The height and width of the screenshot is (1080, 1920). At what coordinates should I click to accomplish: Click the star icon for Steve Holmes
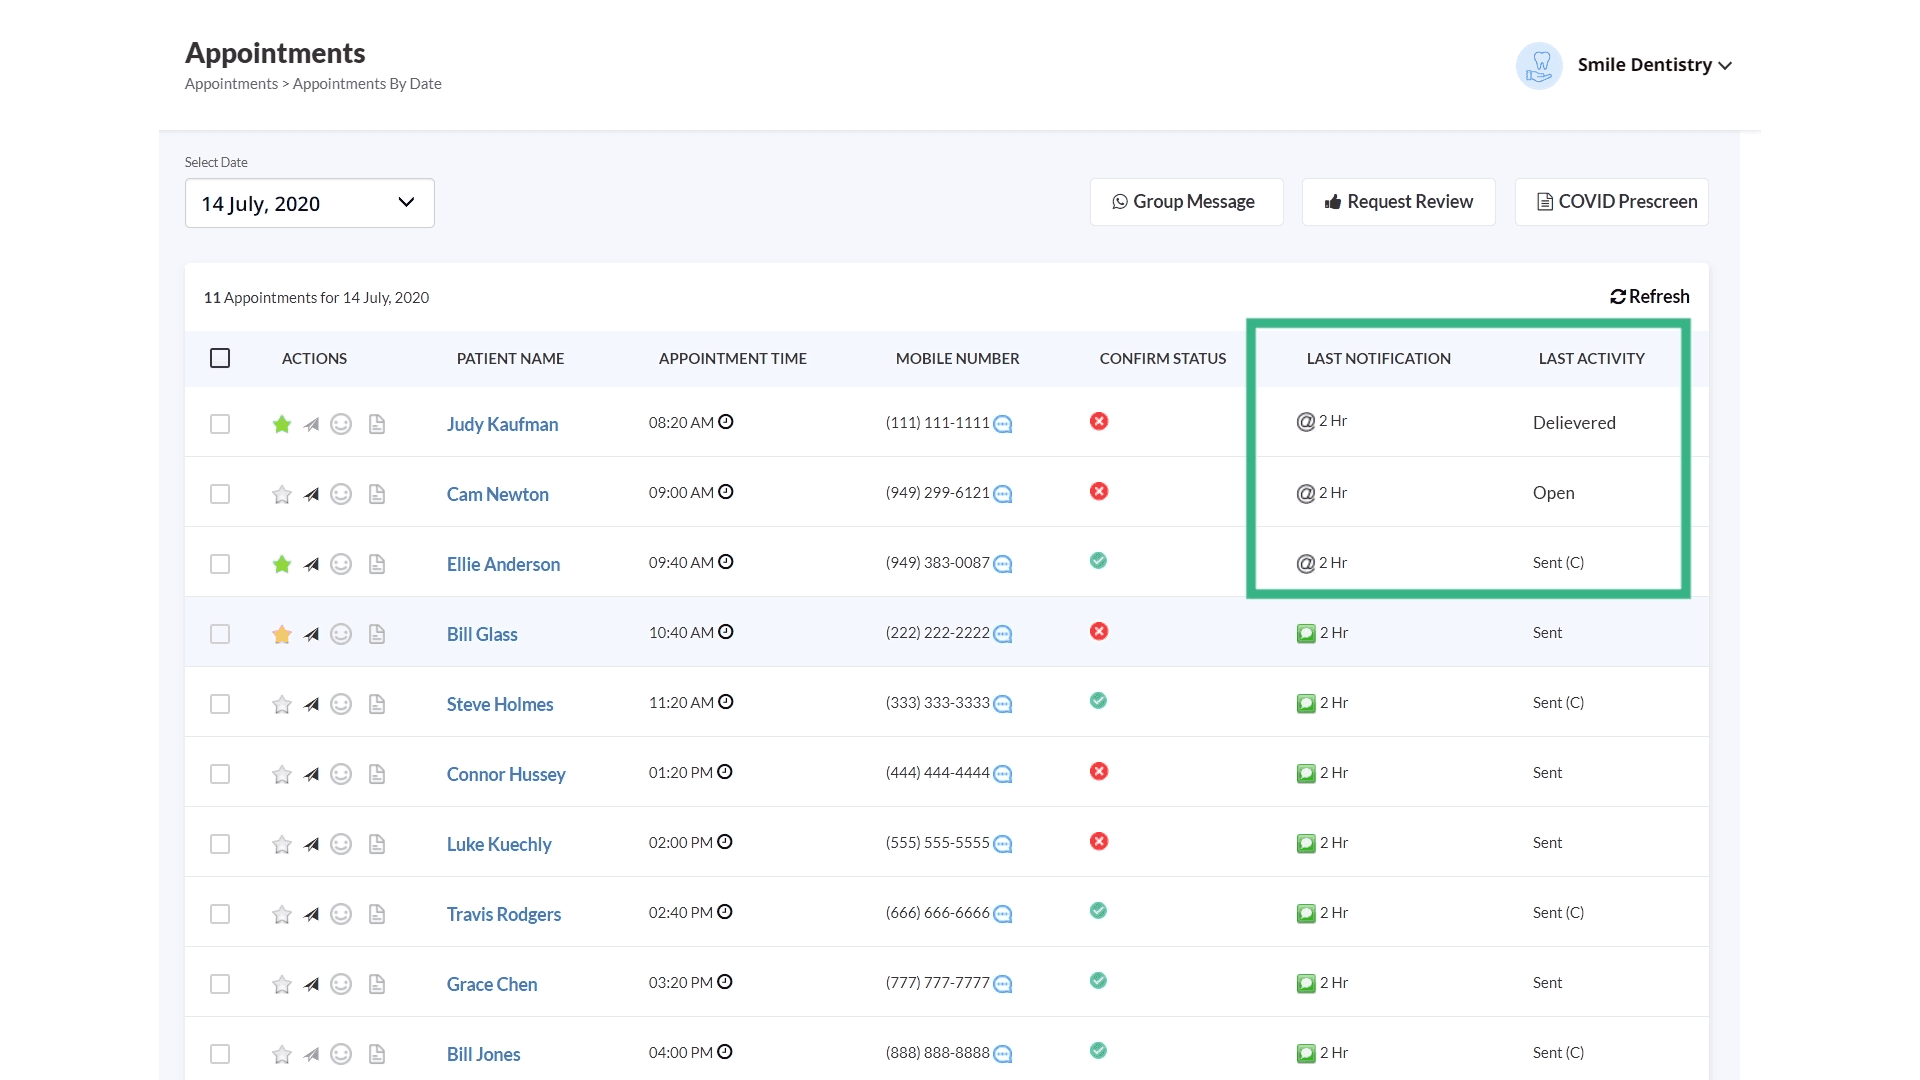click(x=282, y=704)
